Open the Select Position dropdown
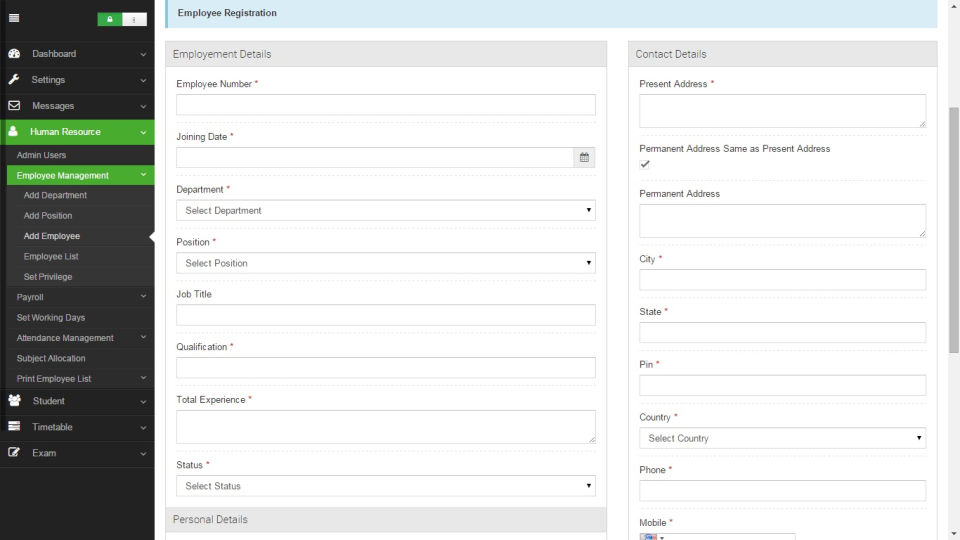960x540 pixels. [x=385, y=263]
